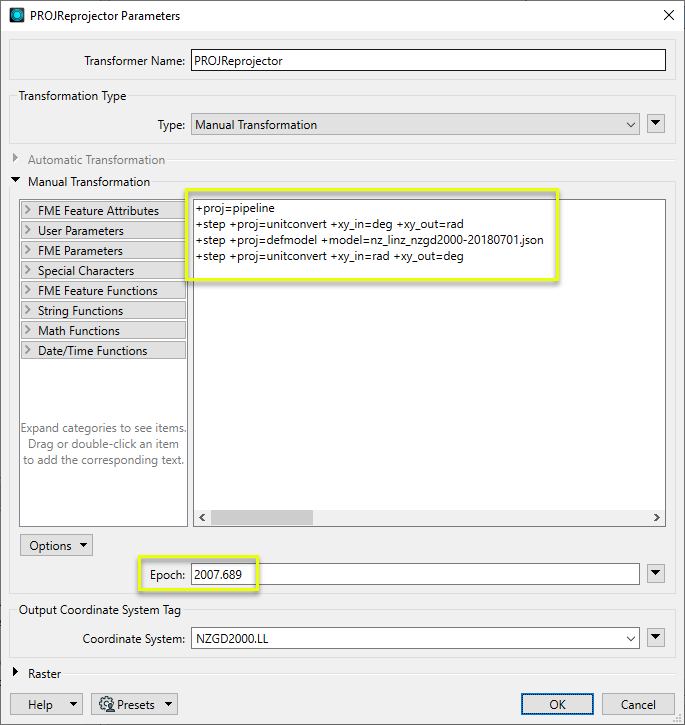
Task: Open the Type parameter options arrow button
Action: coord(656,124)
